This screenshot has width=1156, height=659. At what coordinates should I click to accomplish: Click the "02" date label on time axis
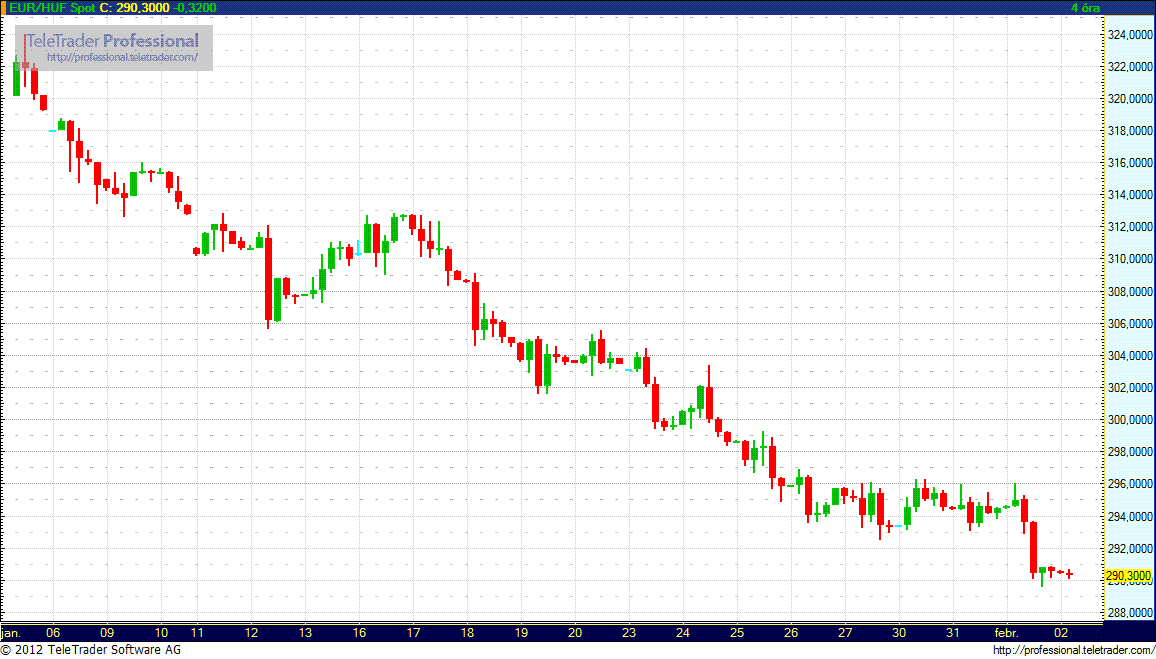click(1061, 632)
